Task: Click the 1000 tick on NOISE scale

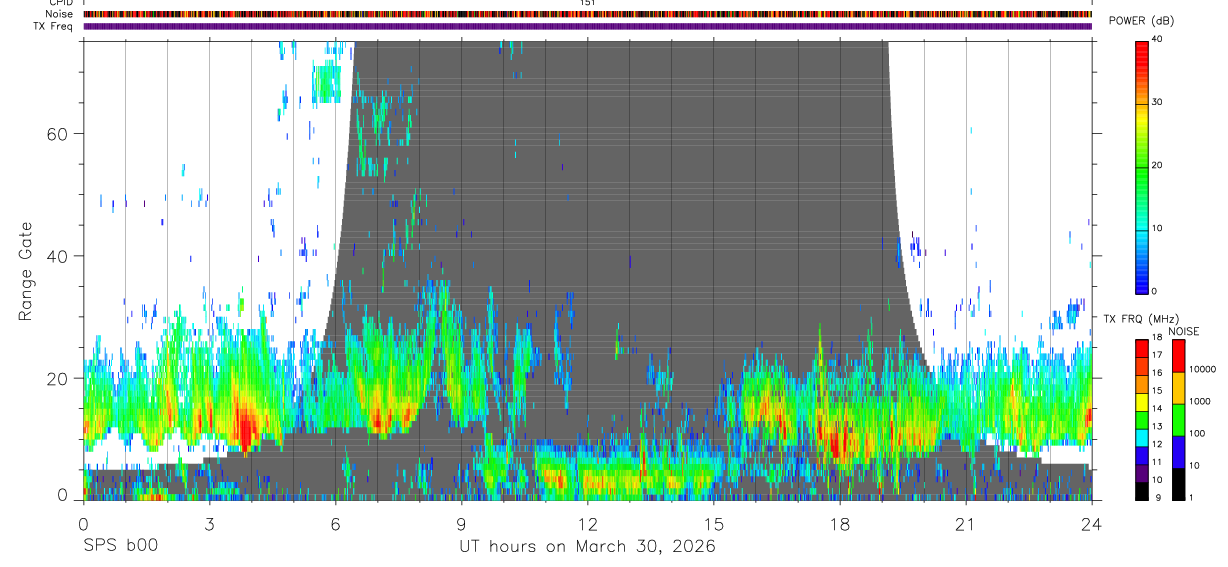Action: pyautogui.click(x=1200, y=401)
